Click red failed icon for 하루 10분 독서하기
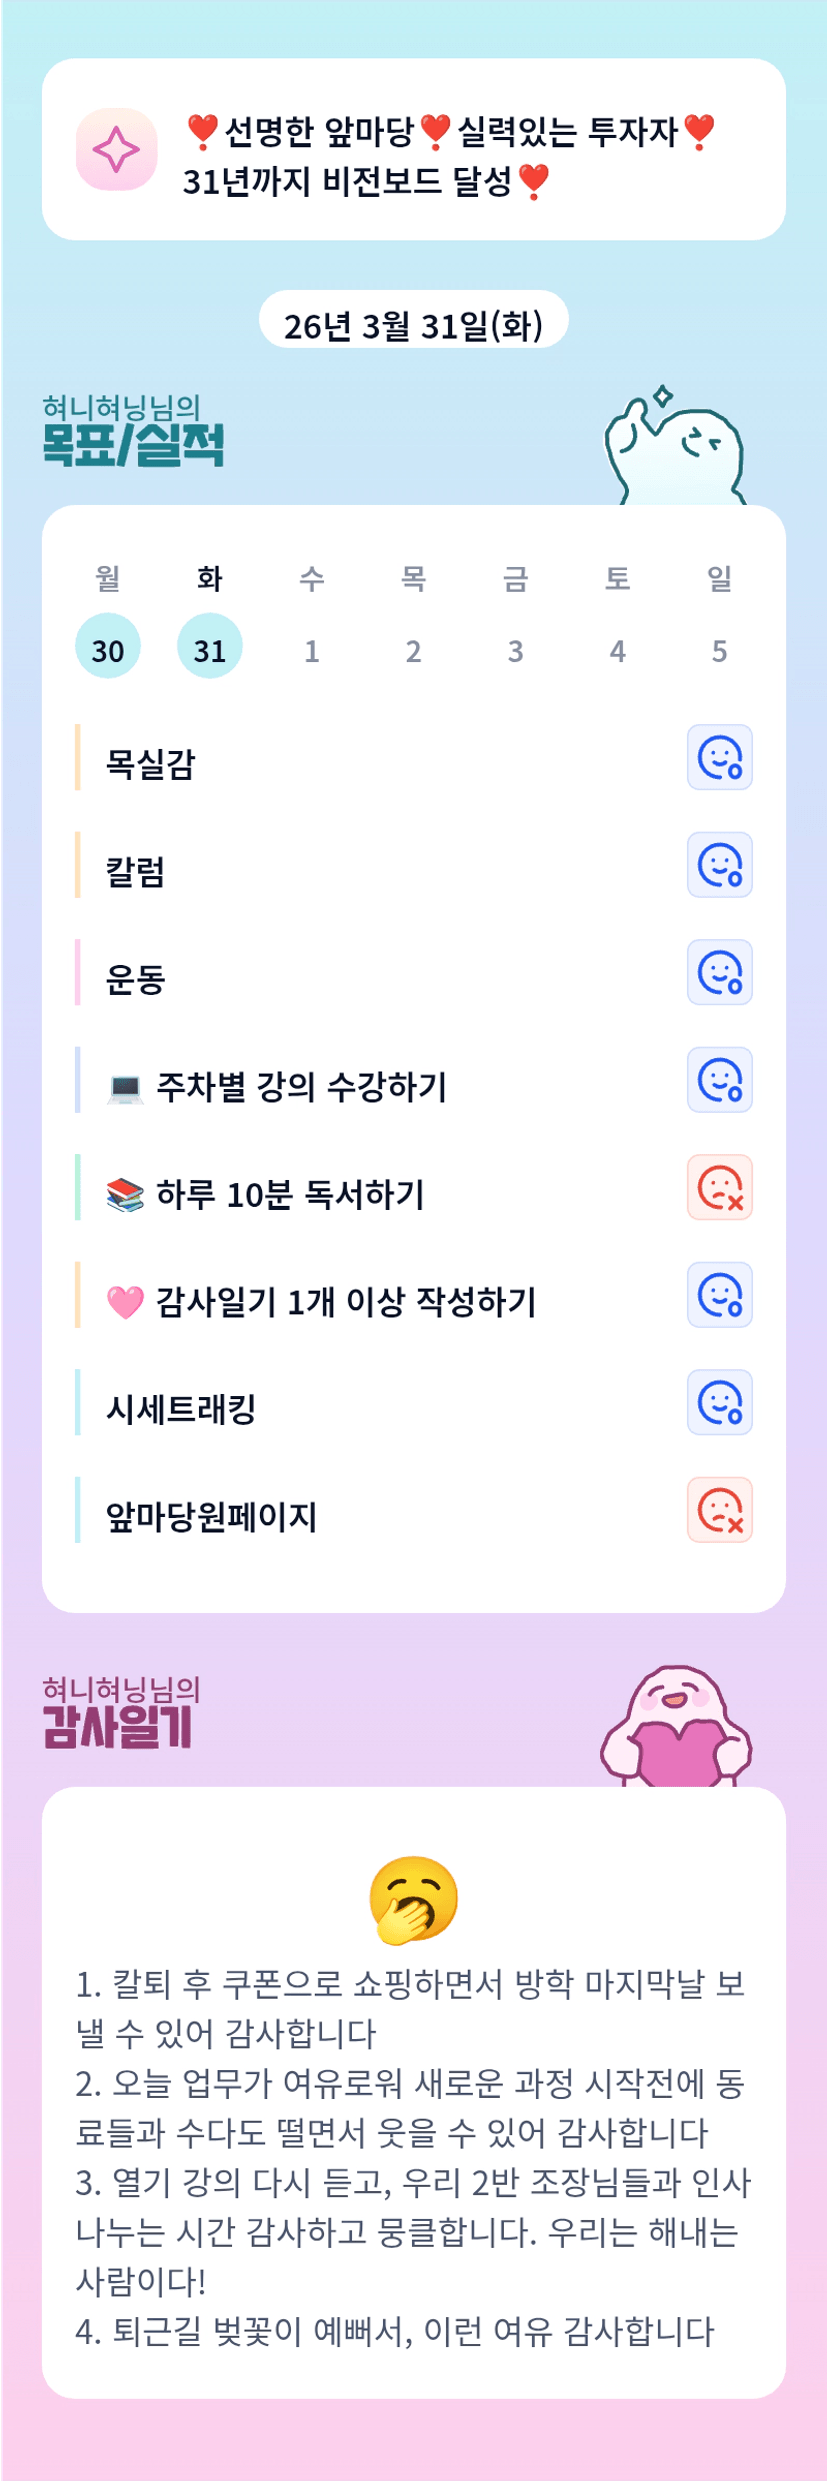The width and height of the screenshot is (827, 2481). (719, 1187)
